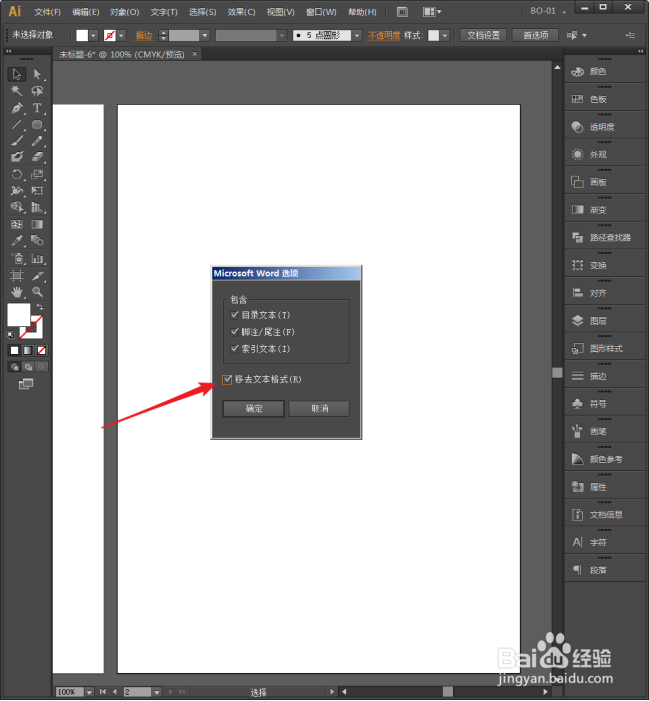
Task: Open the zoom level dropdown at 100%
Action: click(89, 692)
